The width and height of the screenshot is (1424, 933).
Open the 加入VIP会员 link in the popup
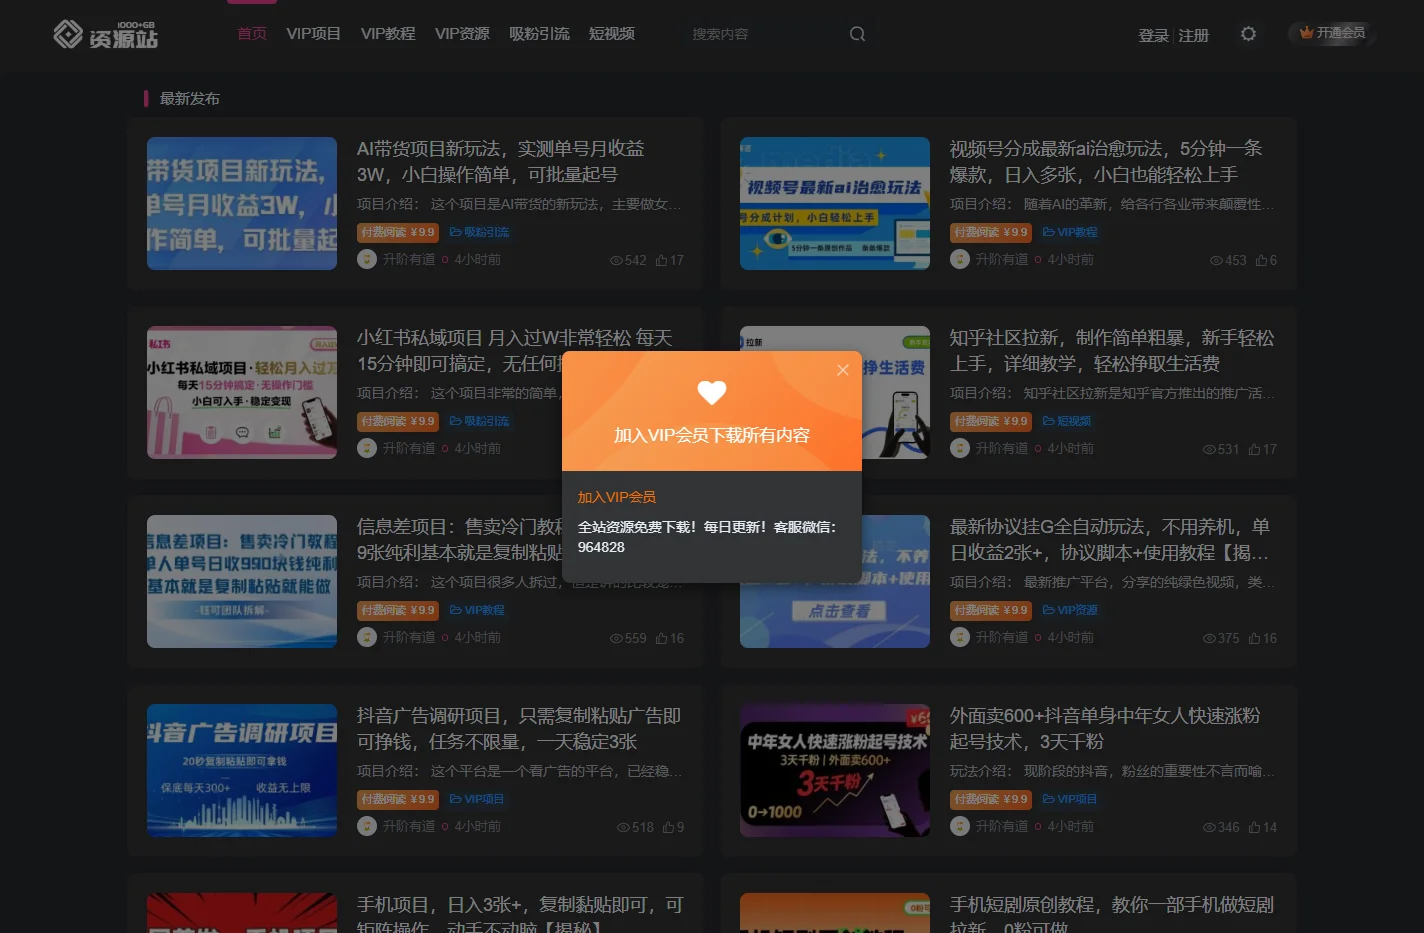(617, 497)
